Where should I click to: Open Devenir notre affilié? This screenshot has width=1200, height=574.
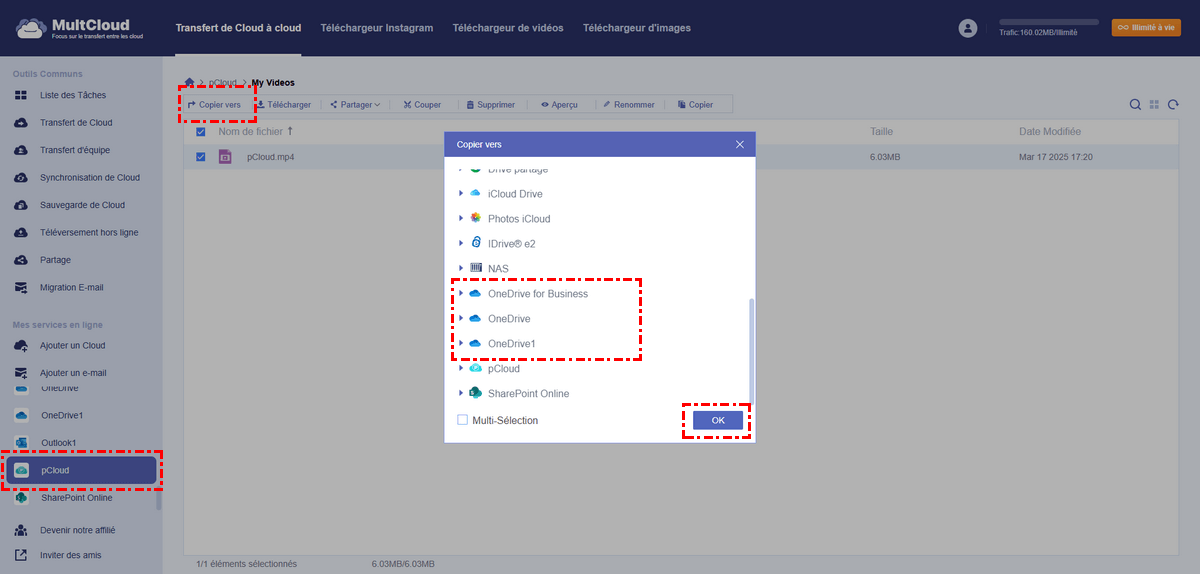pos(77,530)
